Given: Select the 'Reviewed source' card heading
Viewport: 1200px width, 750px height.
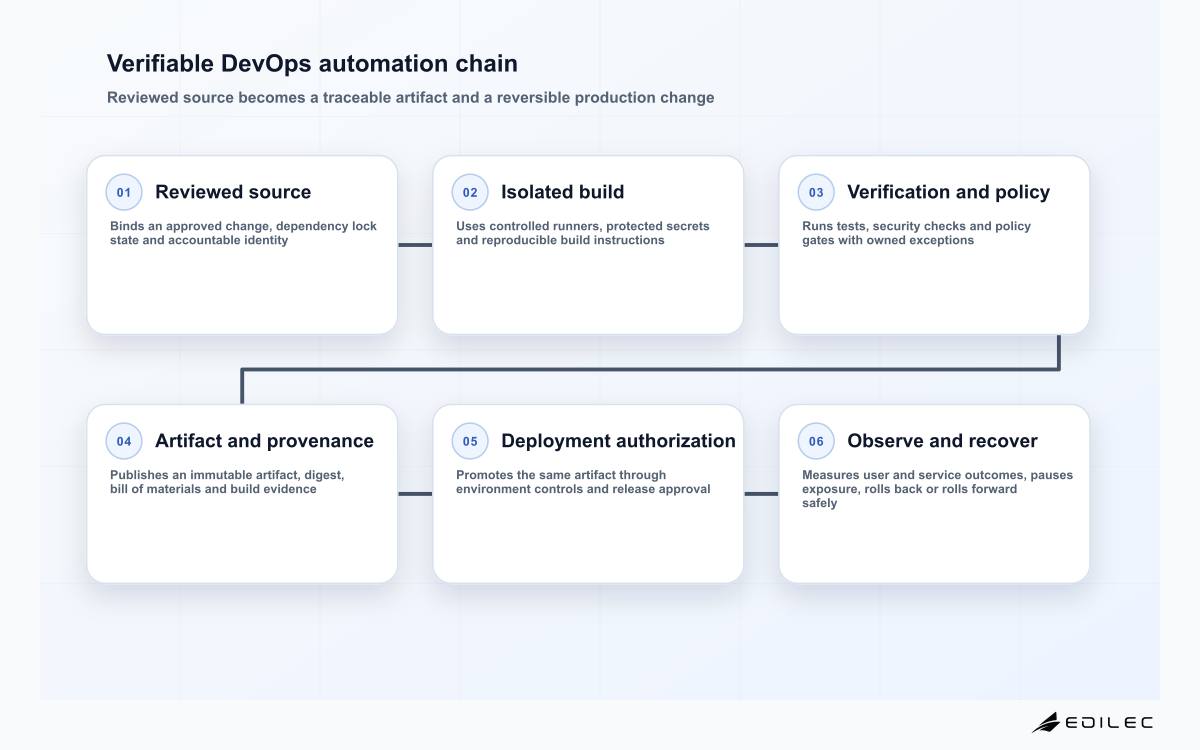Looking at the screenshot, I should click(233, 192).
